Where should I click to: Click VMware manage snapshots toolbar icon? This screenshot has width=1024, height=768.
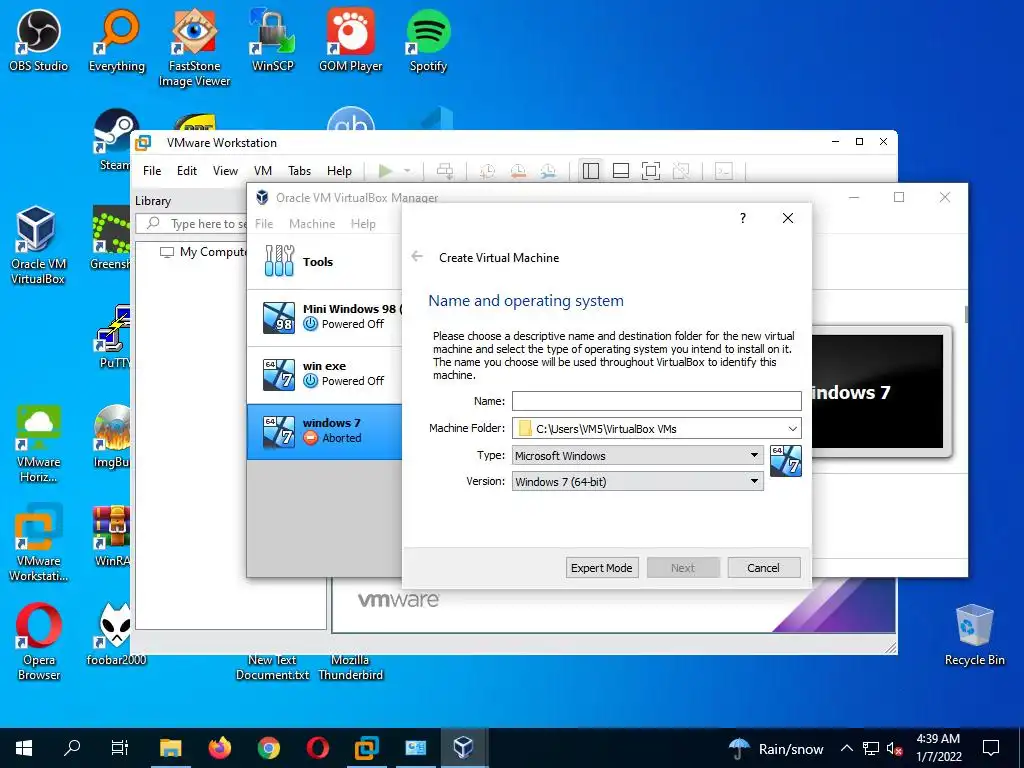pyautogui.click(x=548, y=171)
